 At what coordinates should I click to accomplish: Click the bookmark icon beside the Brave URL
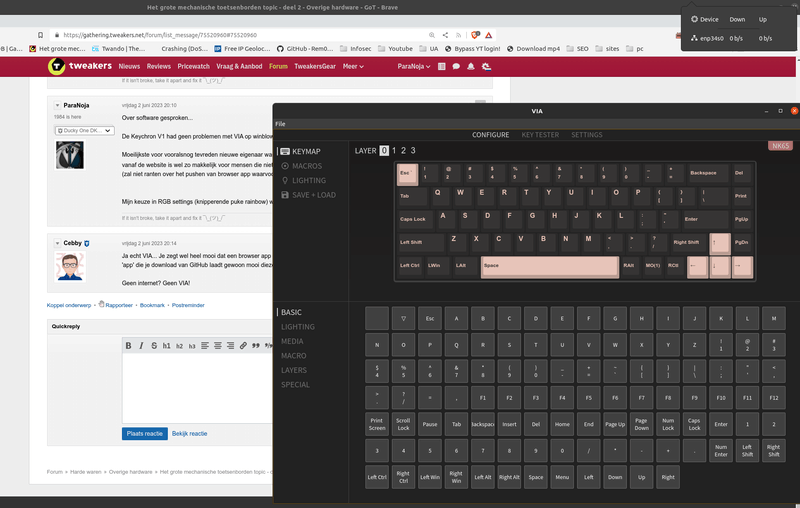[40, 35]
